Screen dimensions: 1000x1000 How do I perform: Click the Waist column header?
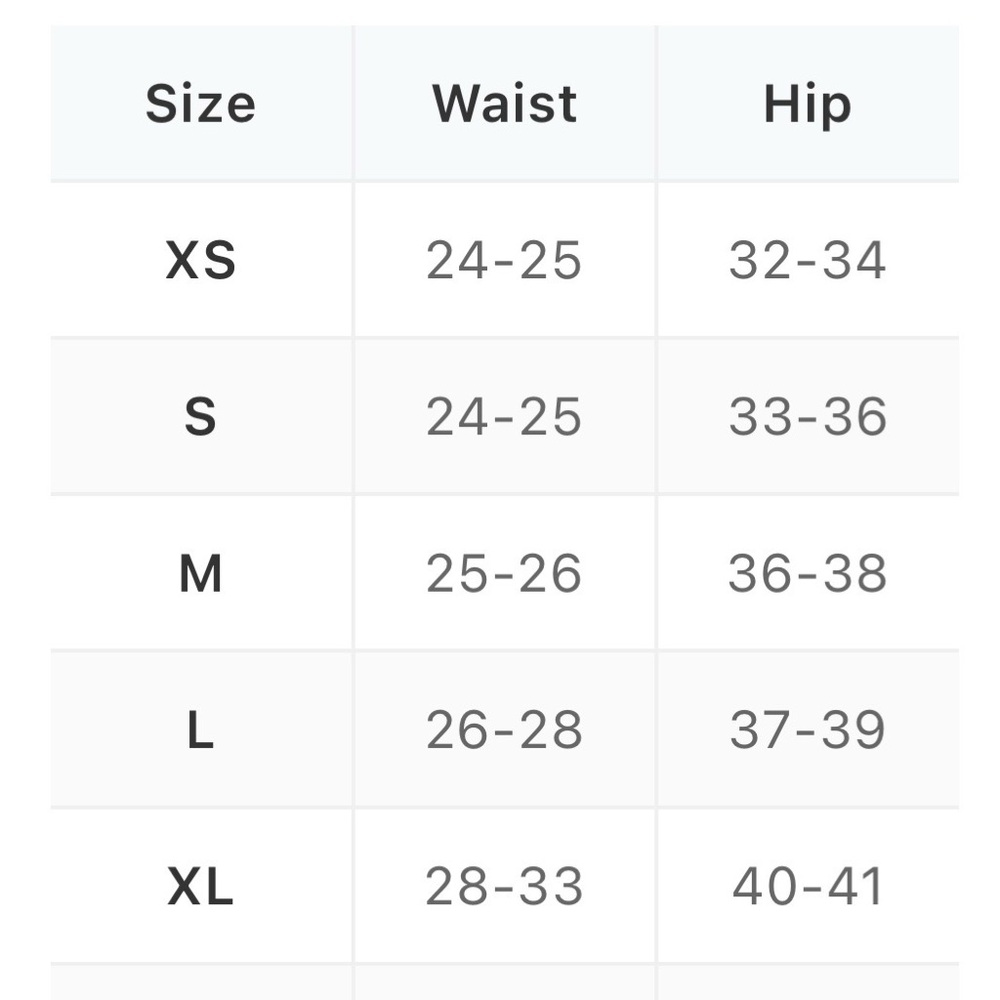coord(504,104)
